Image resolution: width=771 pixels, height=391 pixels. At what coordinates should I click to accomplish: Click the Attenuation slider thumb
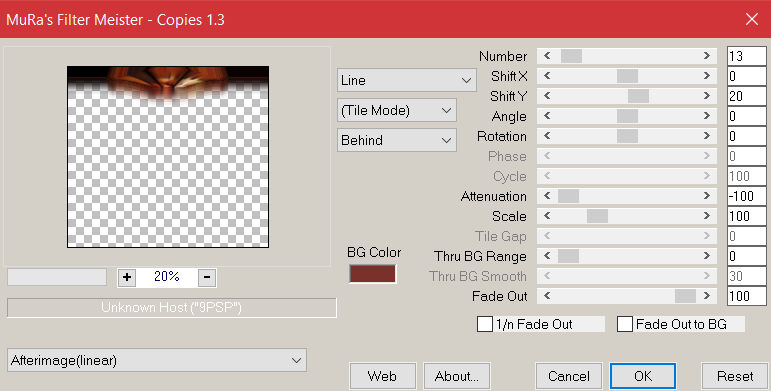[x=568, y=196]
